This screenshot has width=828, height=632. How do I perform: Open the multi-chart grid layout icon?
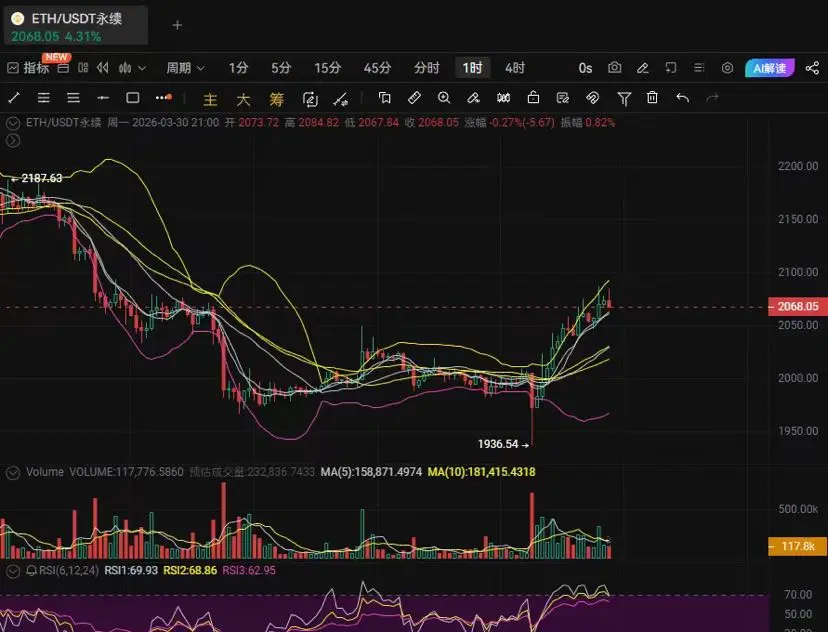pos(83,68)
